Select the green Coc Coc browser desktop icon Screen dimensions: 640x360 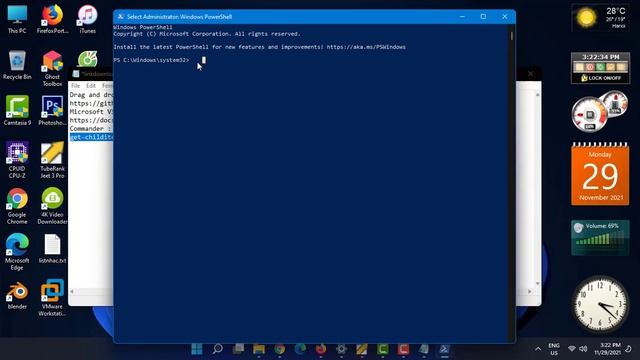[87, 59]
